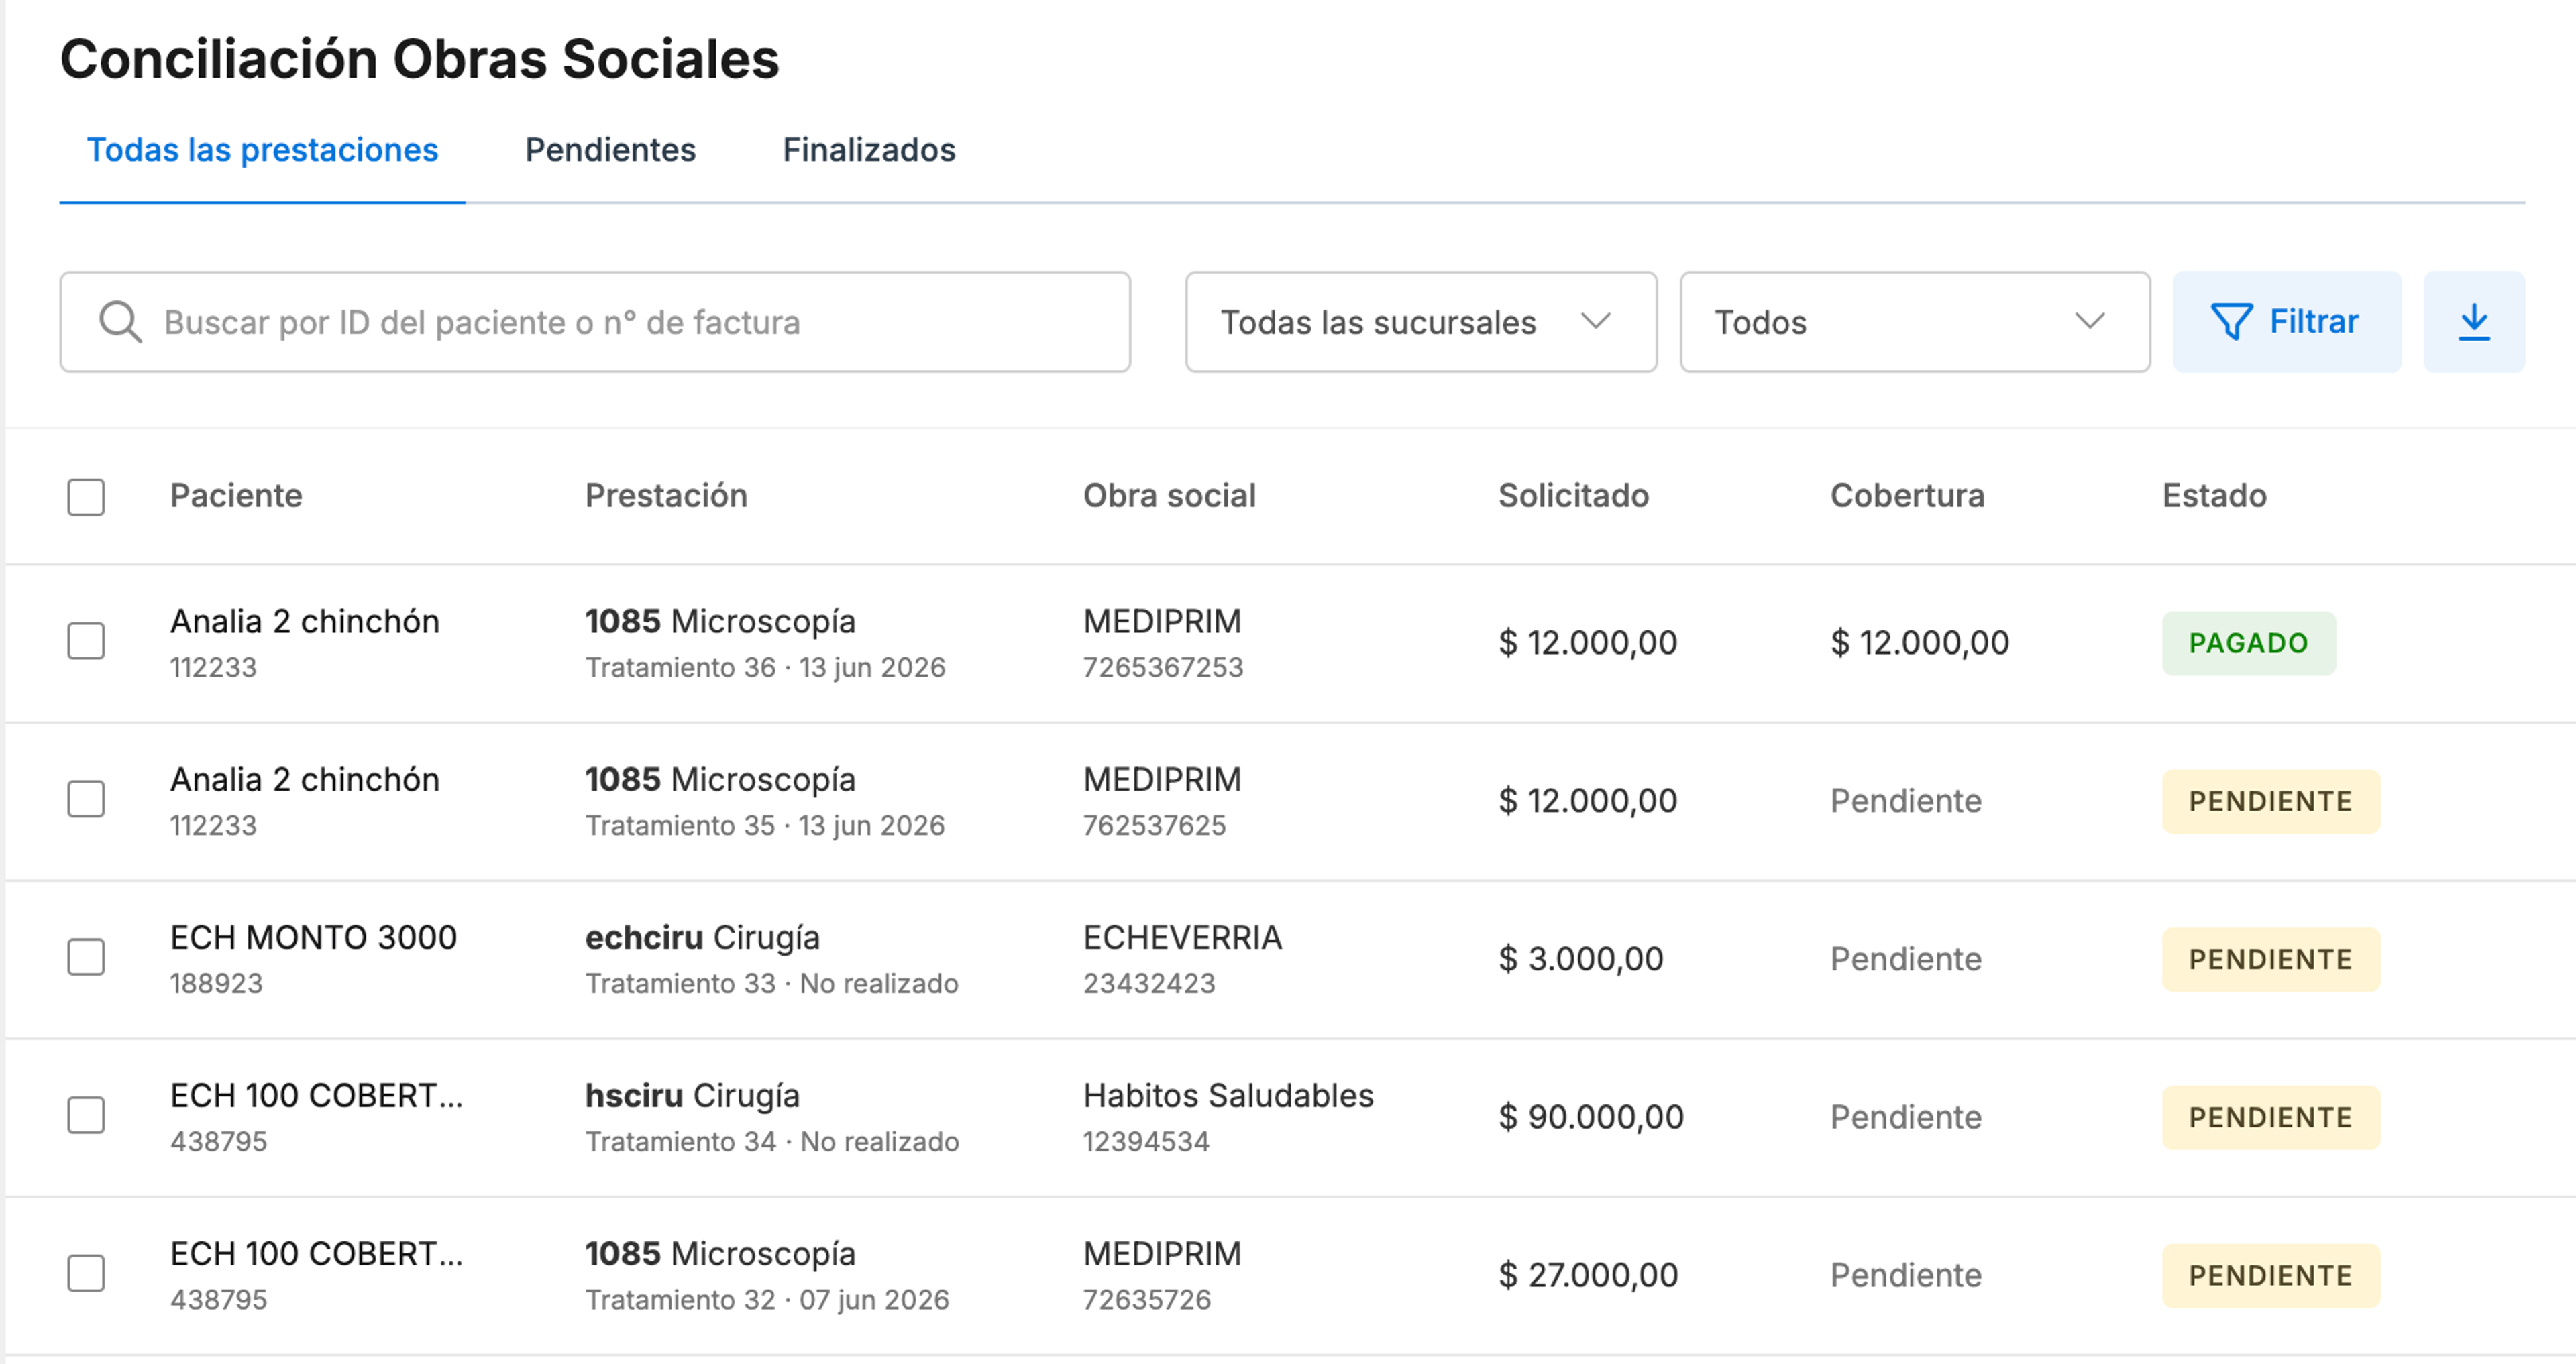Click the Cobertura column header
The image size is (2576, 1364).
(1907, 496)
